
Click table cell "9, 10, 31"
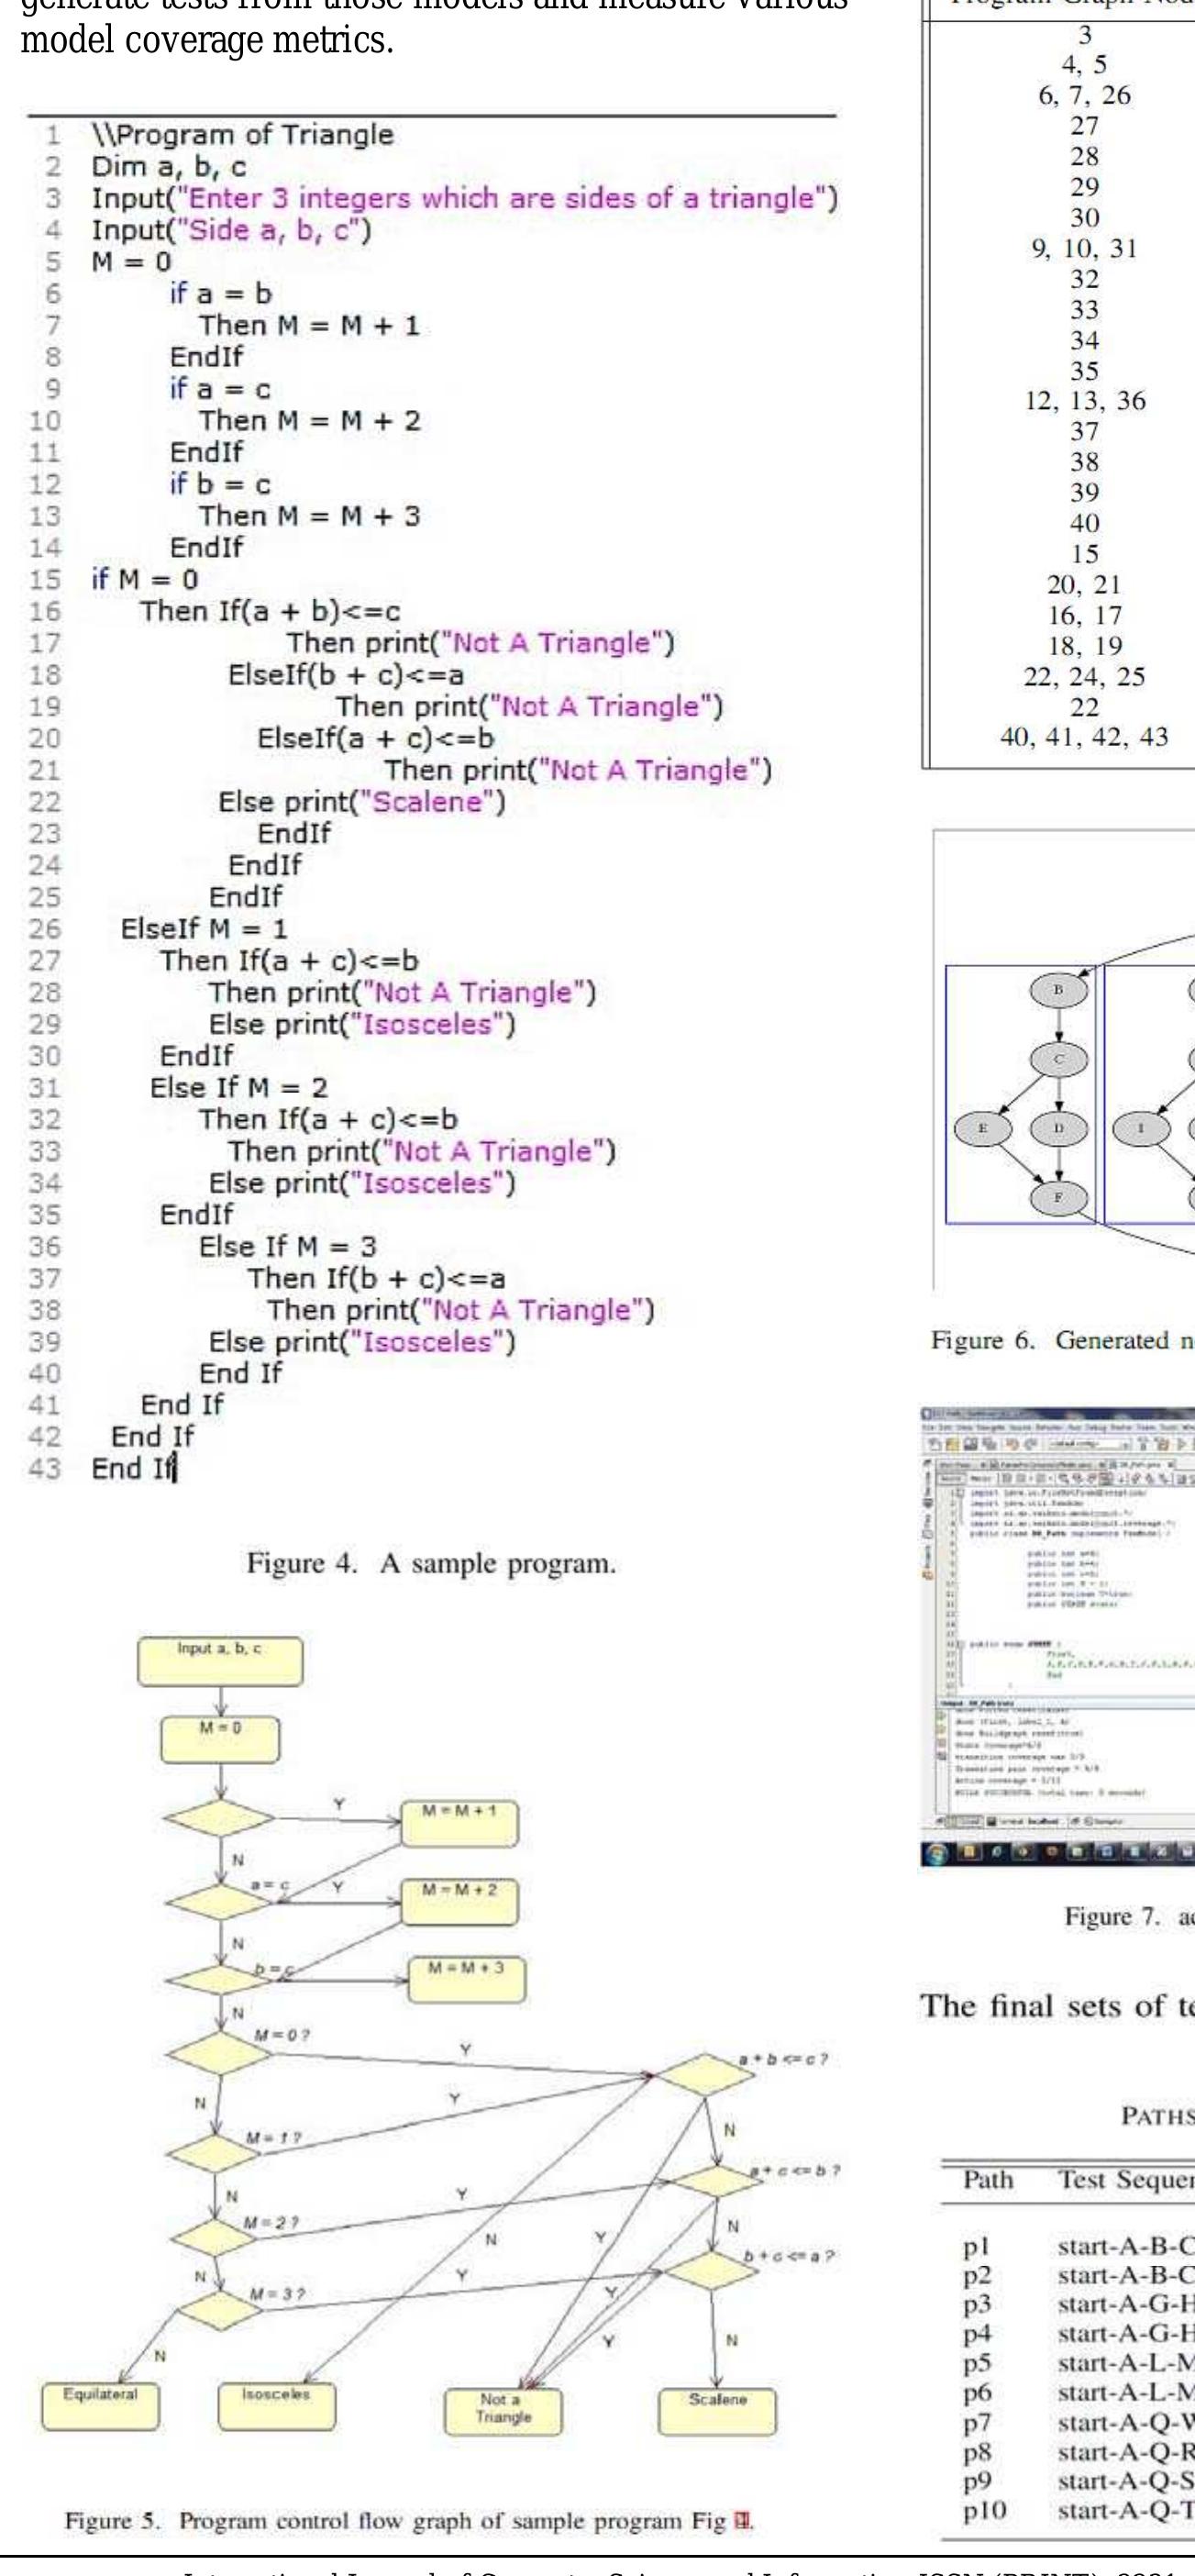coord(1085,248)
